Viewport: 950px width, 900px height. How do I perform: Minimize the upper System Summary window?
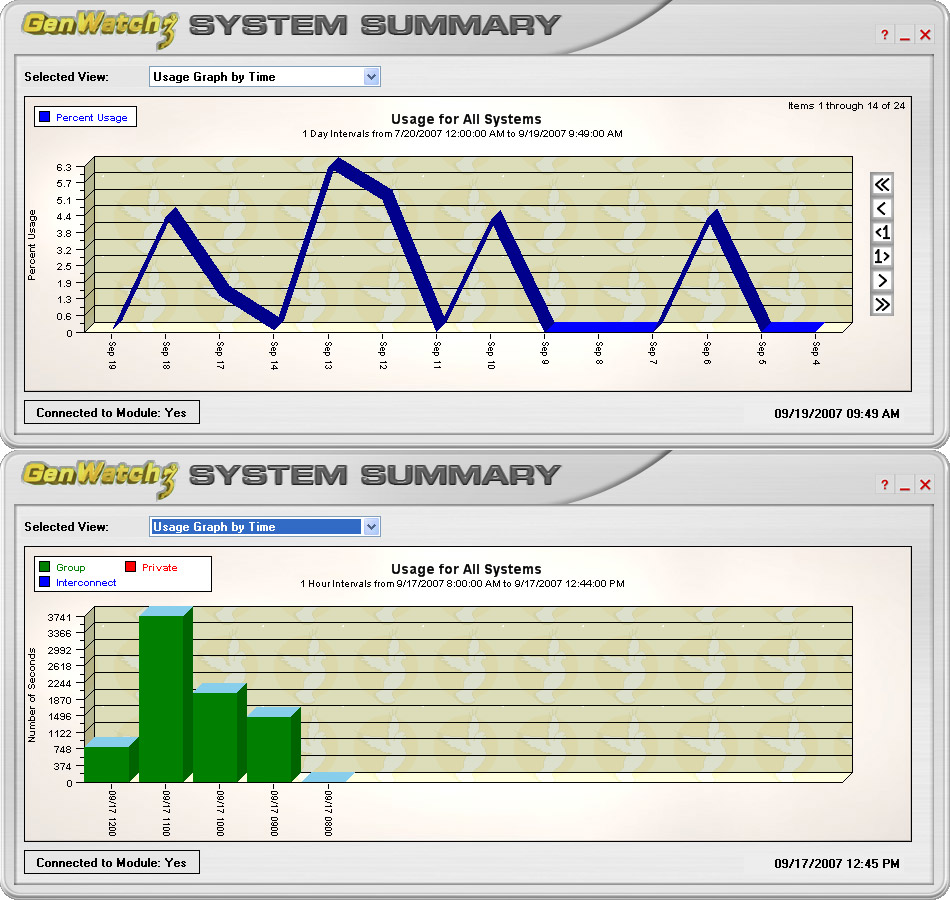tap(905, 36)
